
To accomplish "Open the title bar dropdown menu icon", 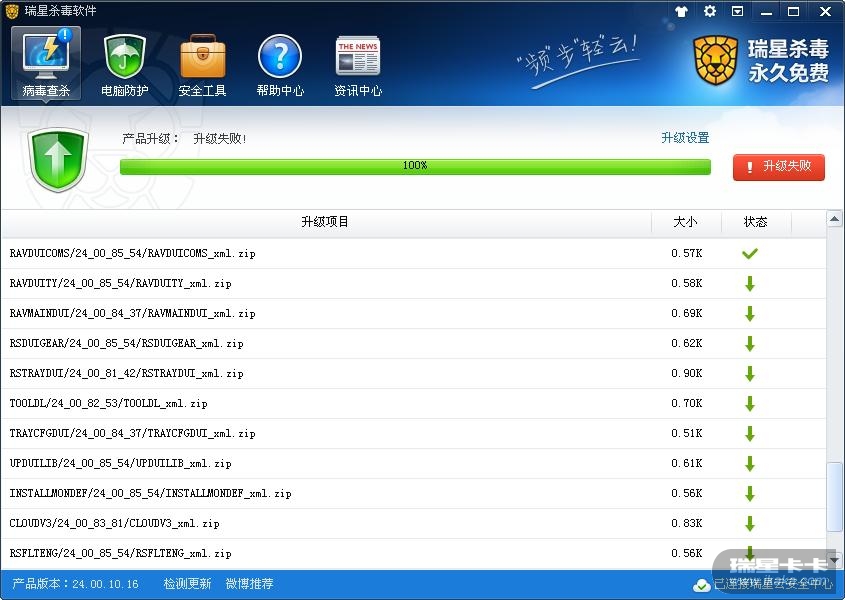I will [738, 11].
